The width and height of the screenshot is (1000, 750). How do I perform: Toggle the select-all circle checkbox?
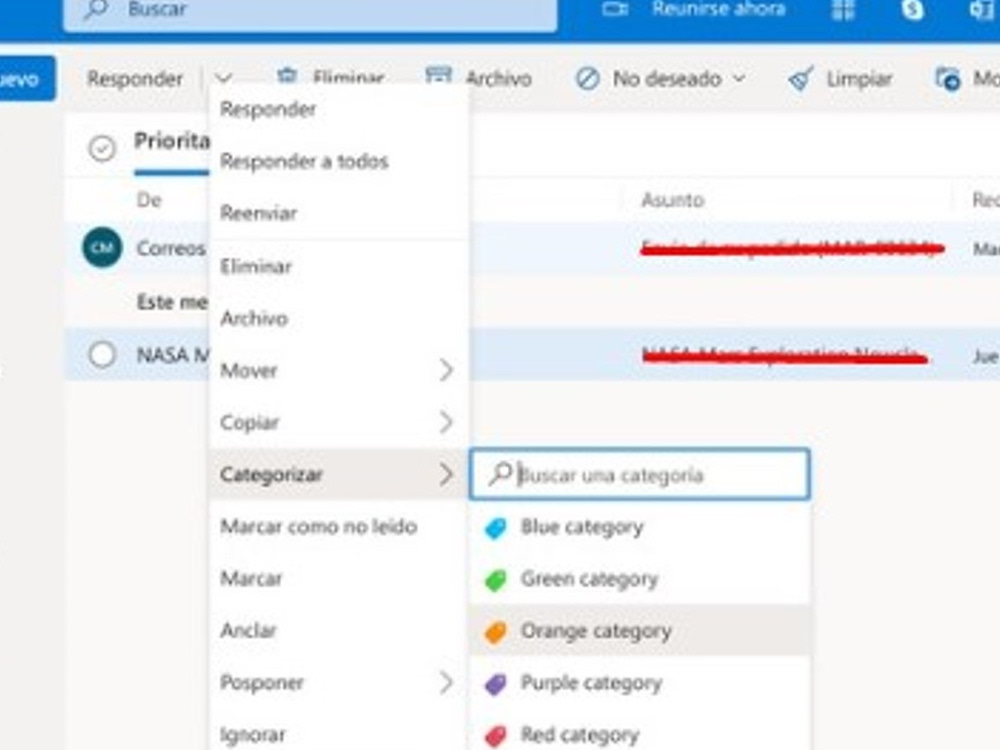pyautogui.click(x=102, y=149)
